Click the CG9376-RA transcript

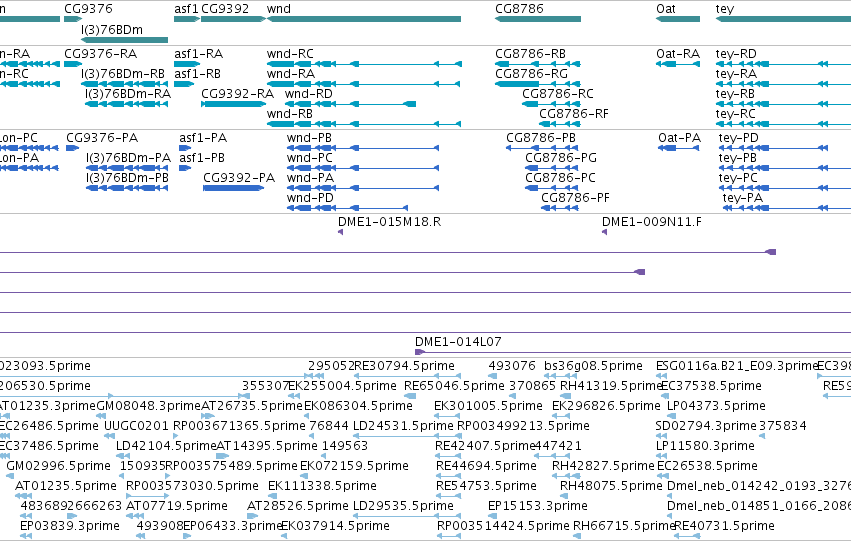(73, 64)
